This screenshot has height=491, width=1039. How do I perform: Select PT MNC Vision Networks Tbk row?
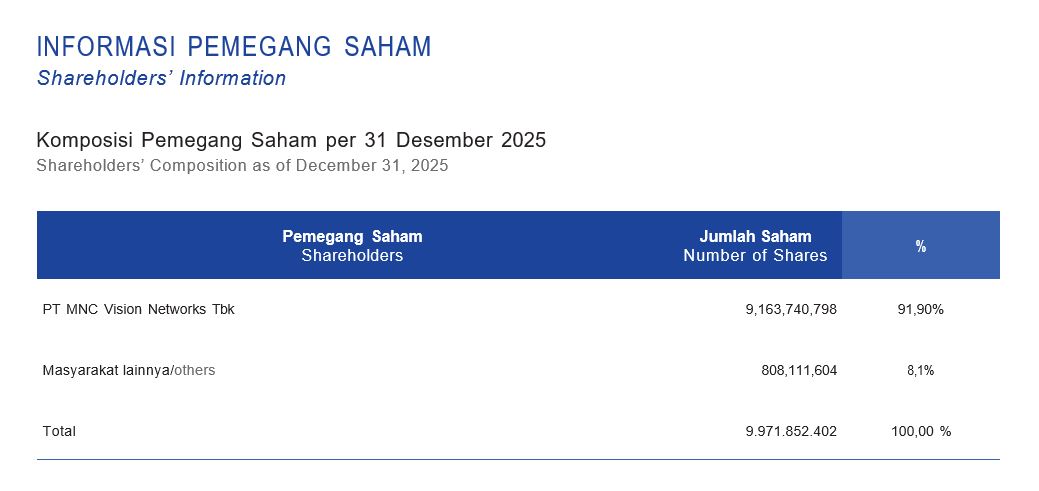tap(518, 309)
